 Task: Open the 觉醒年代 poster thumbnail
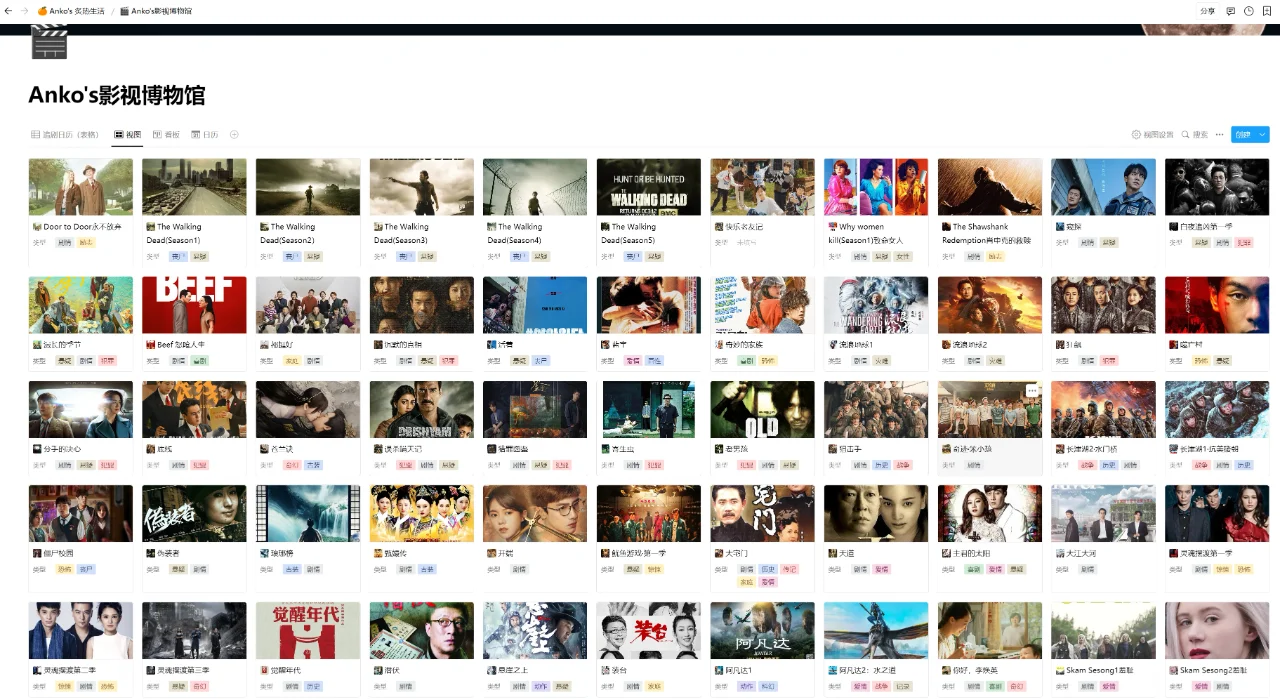coord(308,630)
